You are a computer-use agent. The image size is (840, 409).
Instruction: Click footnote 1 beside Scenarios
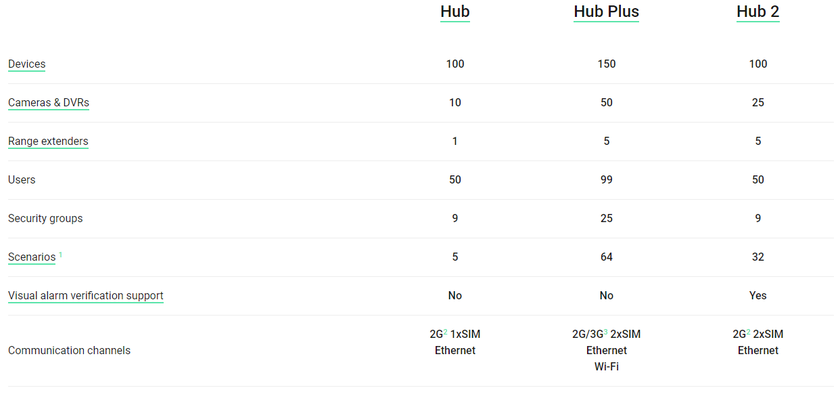point(61,254)
